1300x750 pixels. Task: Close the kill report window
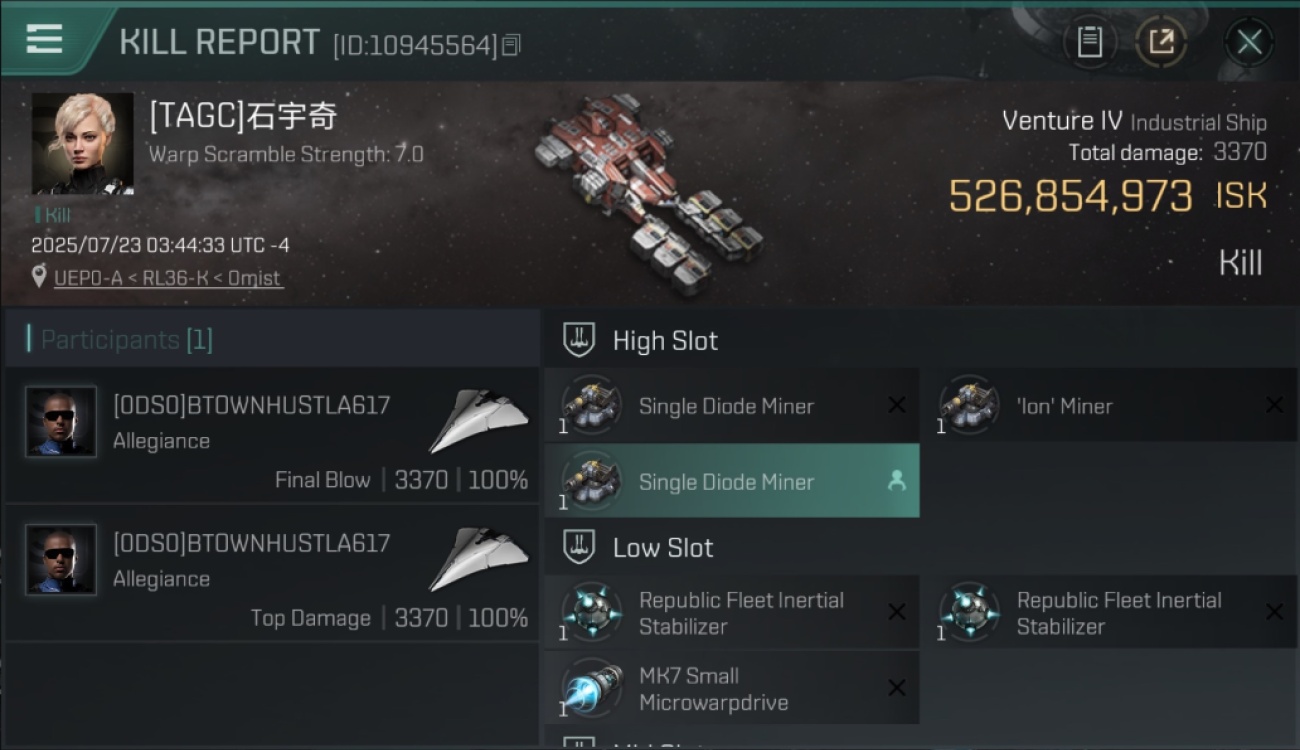(x=1249, y=42)
